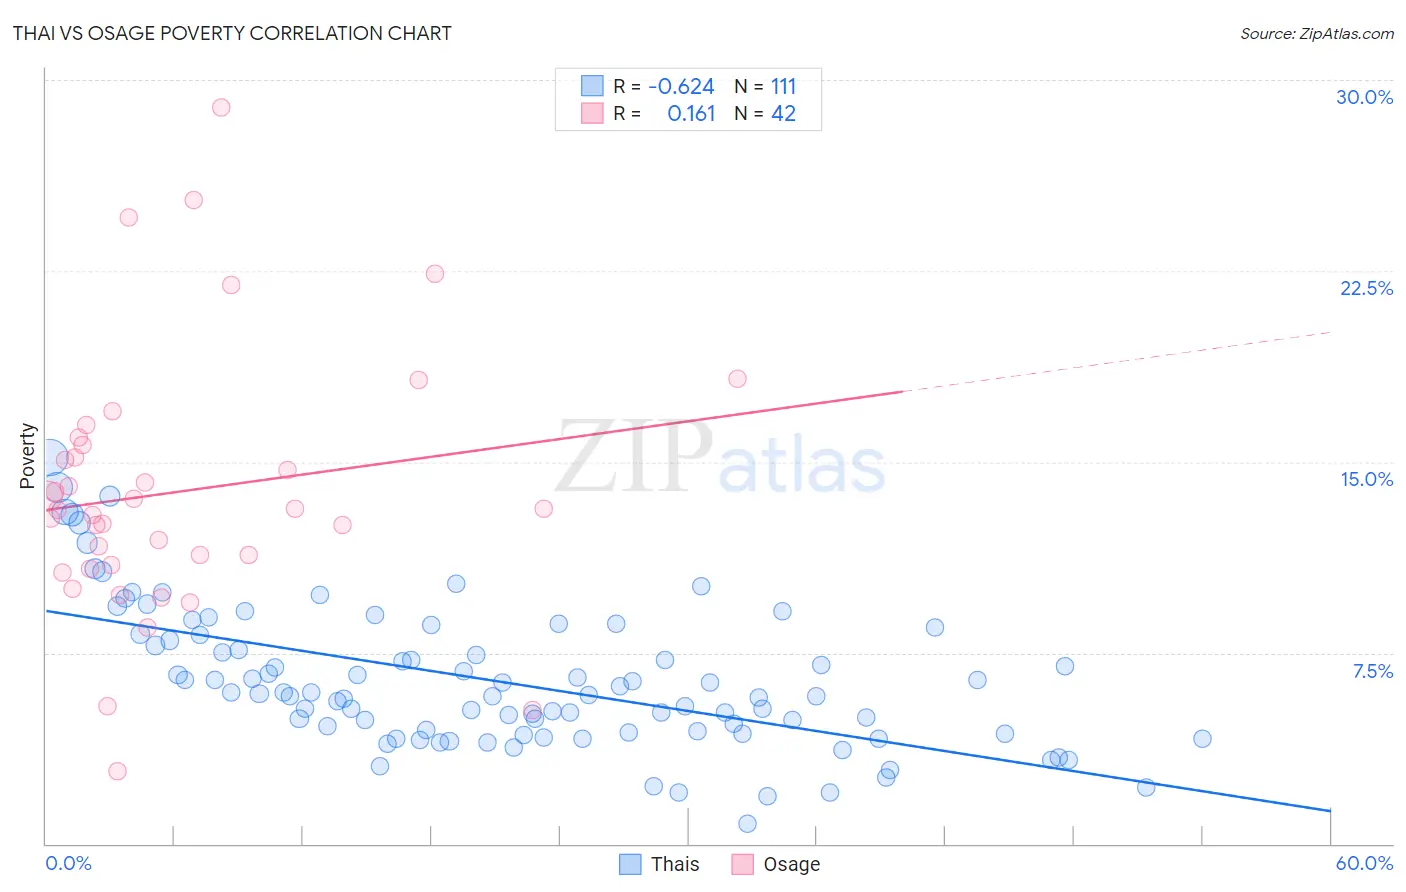Screen dimensions: 1406x892
Task: Click the N = 111 statistic in legend
Action: coord(765,86)
